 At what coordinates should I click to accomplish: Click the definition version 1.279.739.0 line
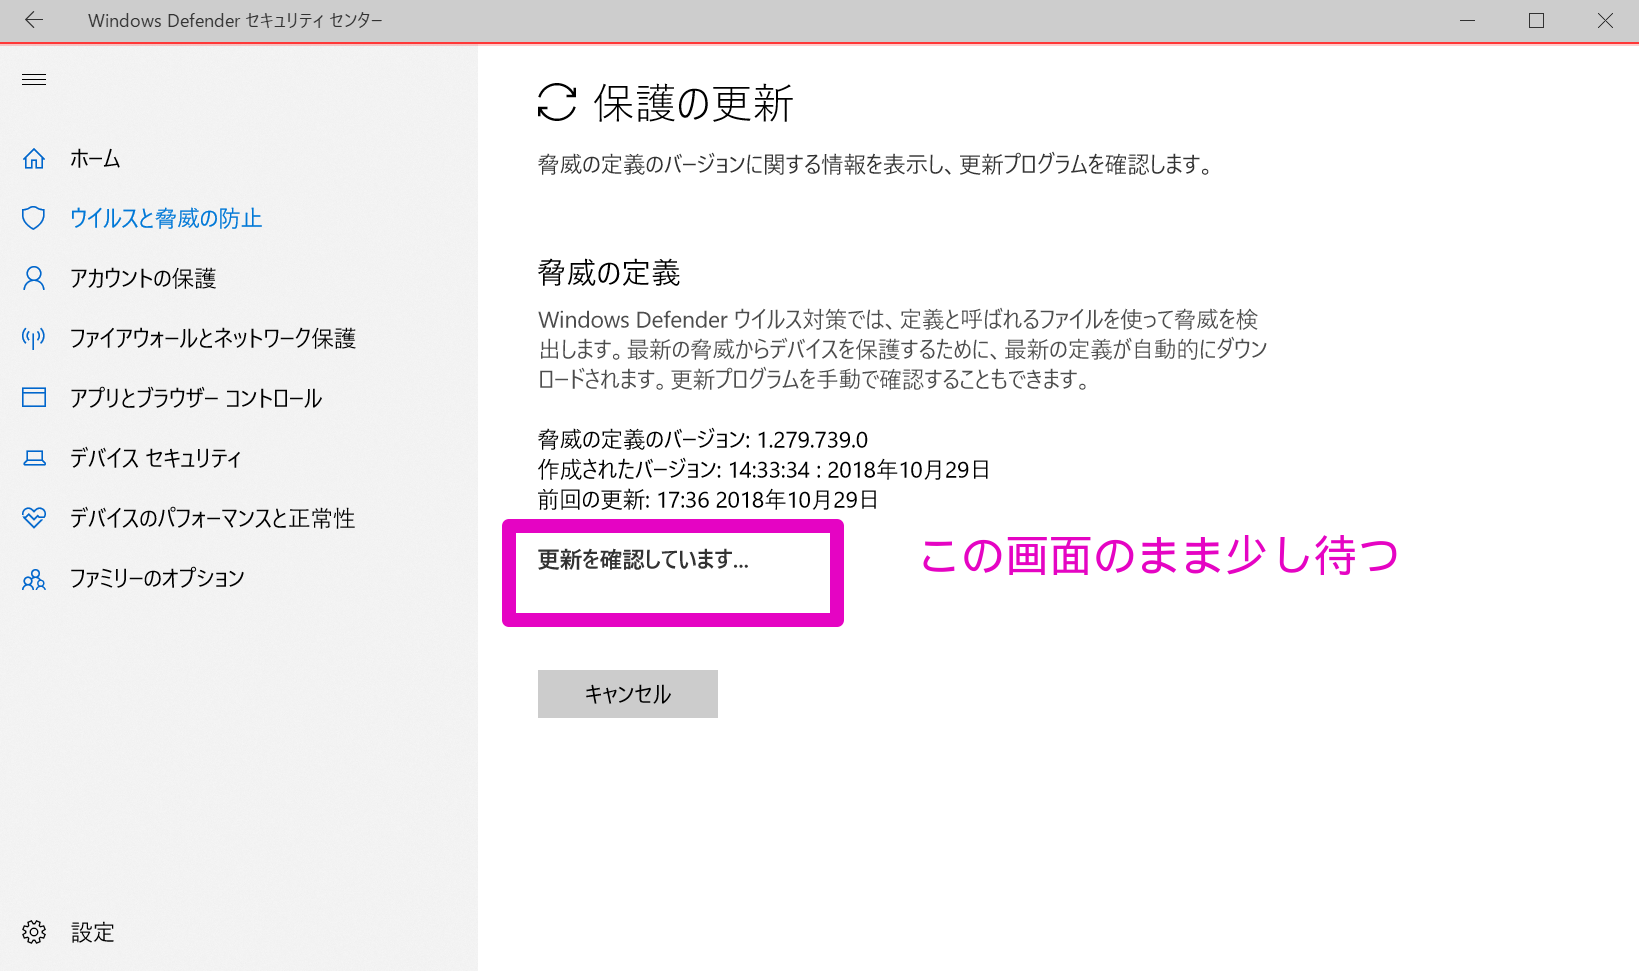point(703,440)
